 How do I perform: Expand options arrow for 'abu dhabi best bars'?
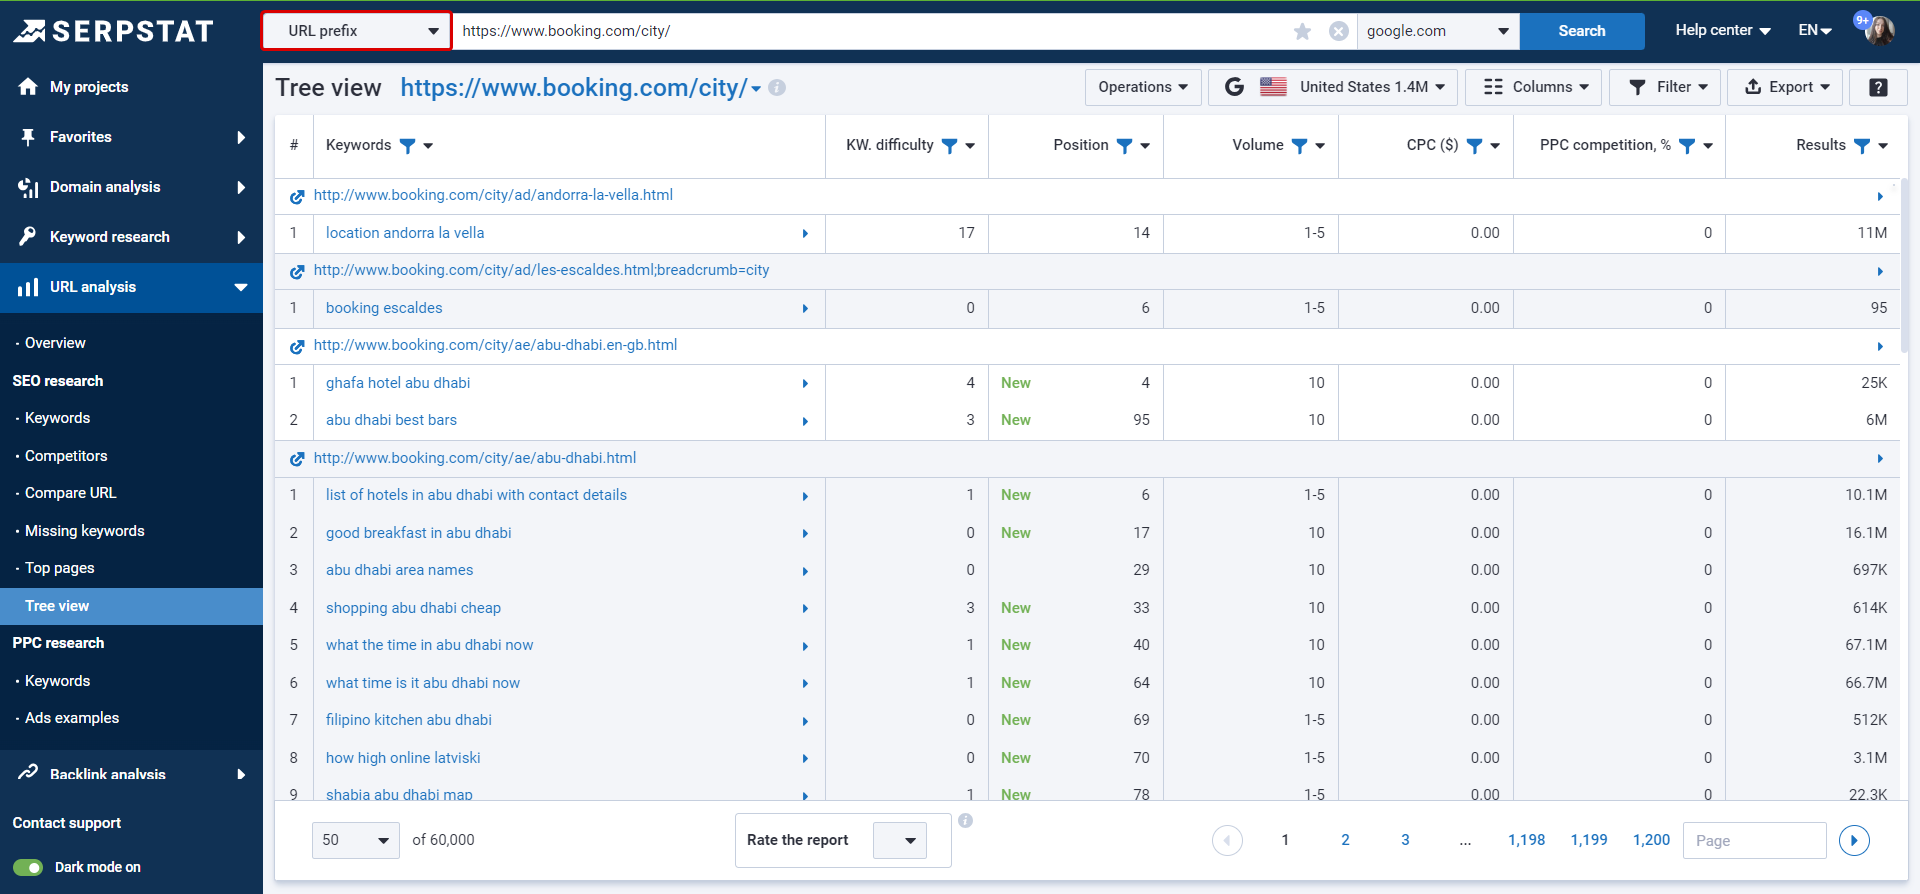click(x=805, y=422)
